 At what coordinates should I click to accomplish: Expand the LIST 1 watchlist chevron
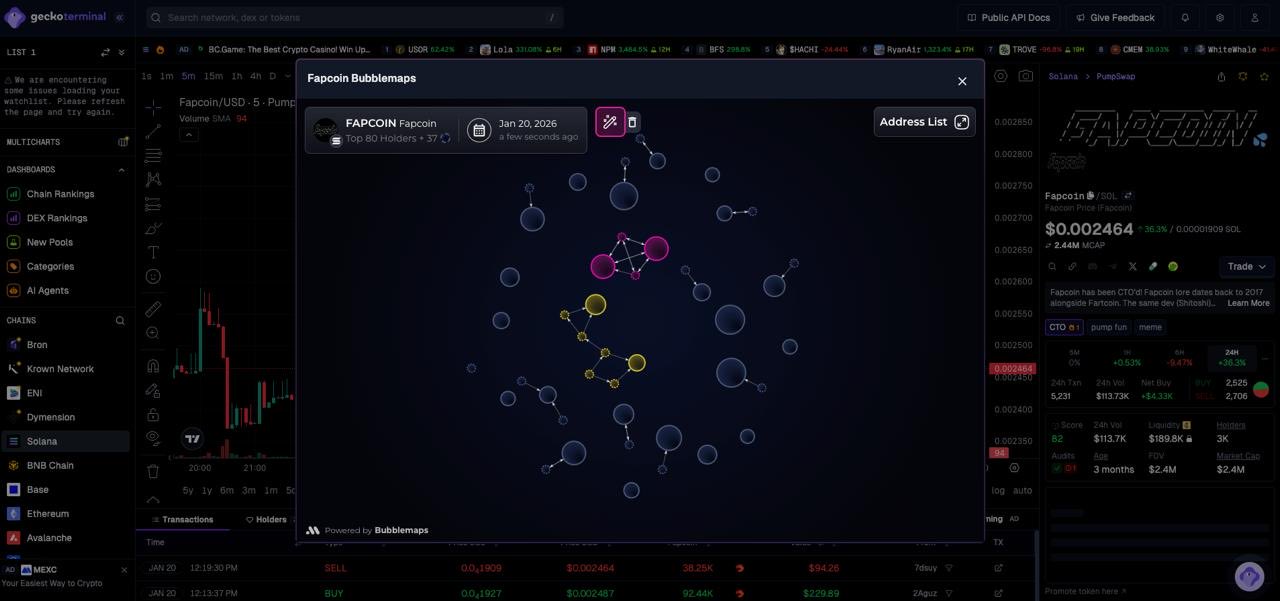click(122, 52)
